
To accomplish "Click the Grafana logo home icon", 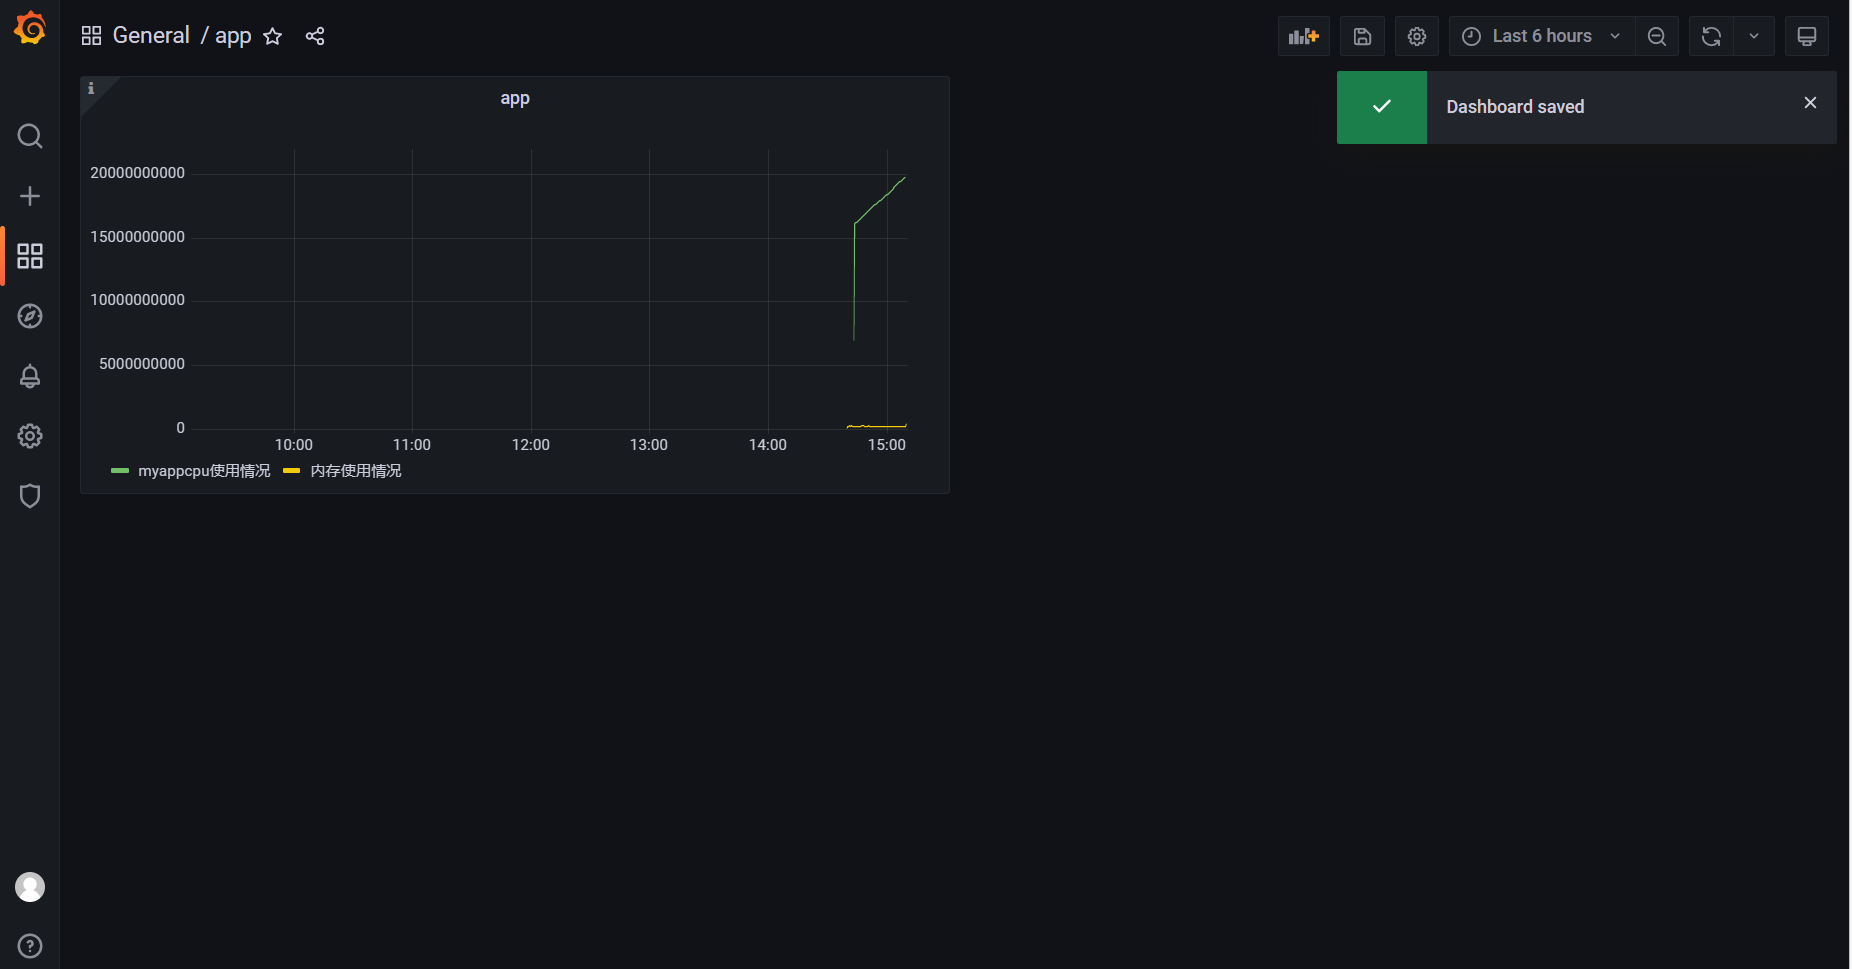I will pos(30,28).
